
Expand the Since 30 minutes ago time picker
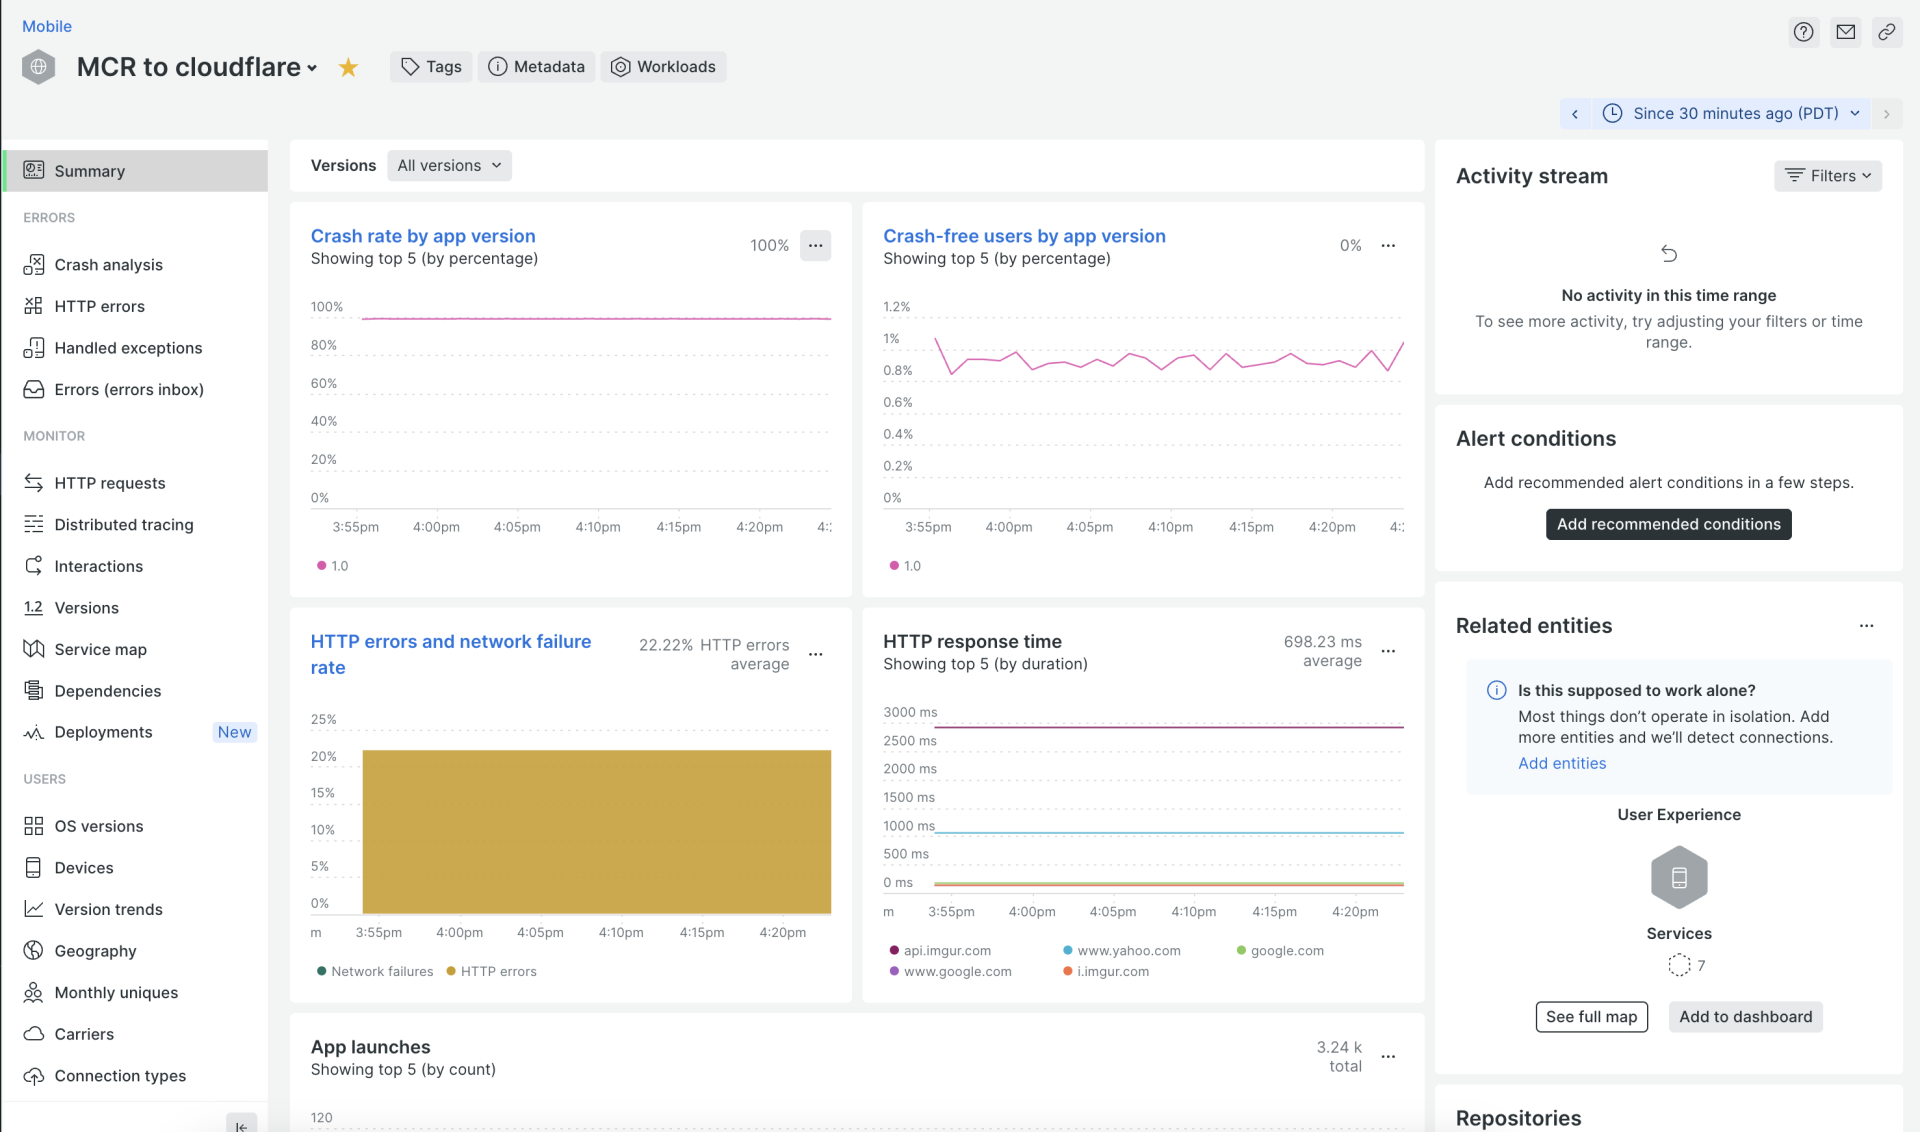pyautogui.click(x=1732, y=113)
